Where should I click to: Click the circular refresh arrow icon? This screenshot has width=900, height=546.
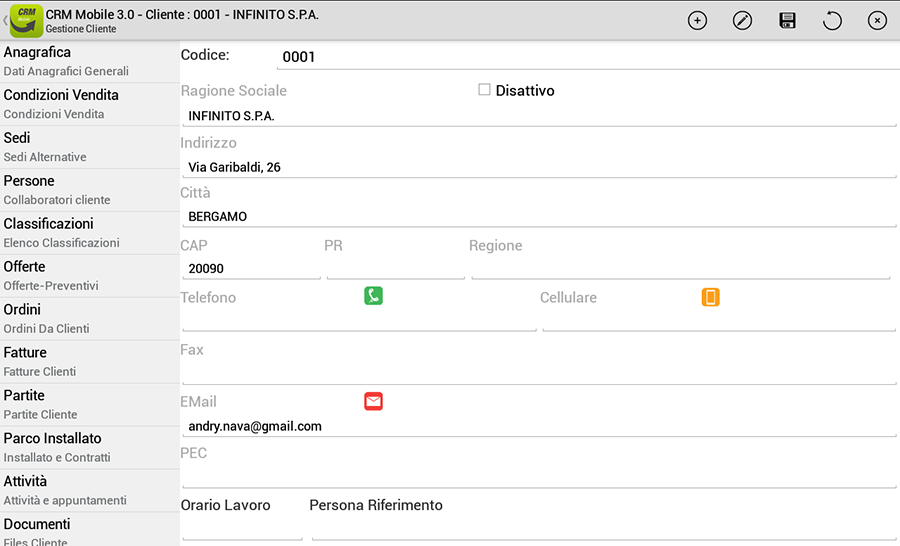[x=832, y=21]
